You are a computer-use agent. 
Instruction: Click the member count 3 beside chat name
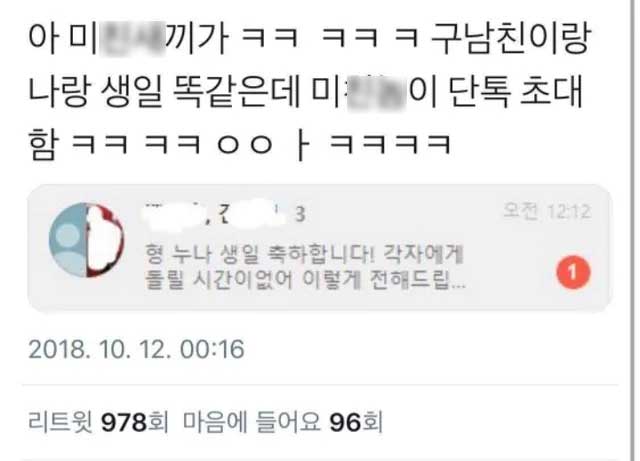pos(300,214)
